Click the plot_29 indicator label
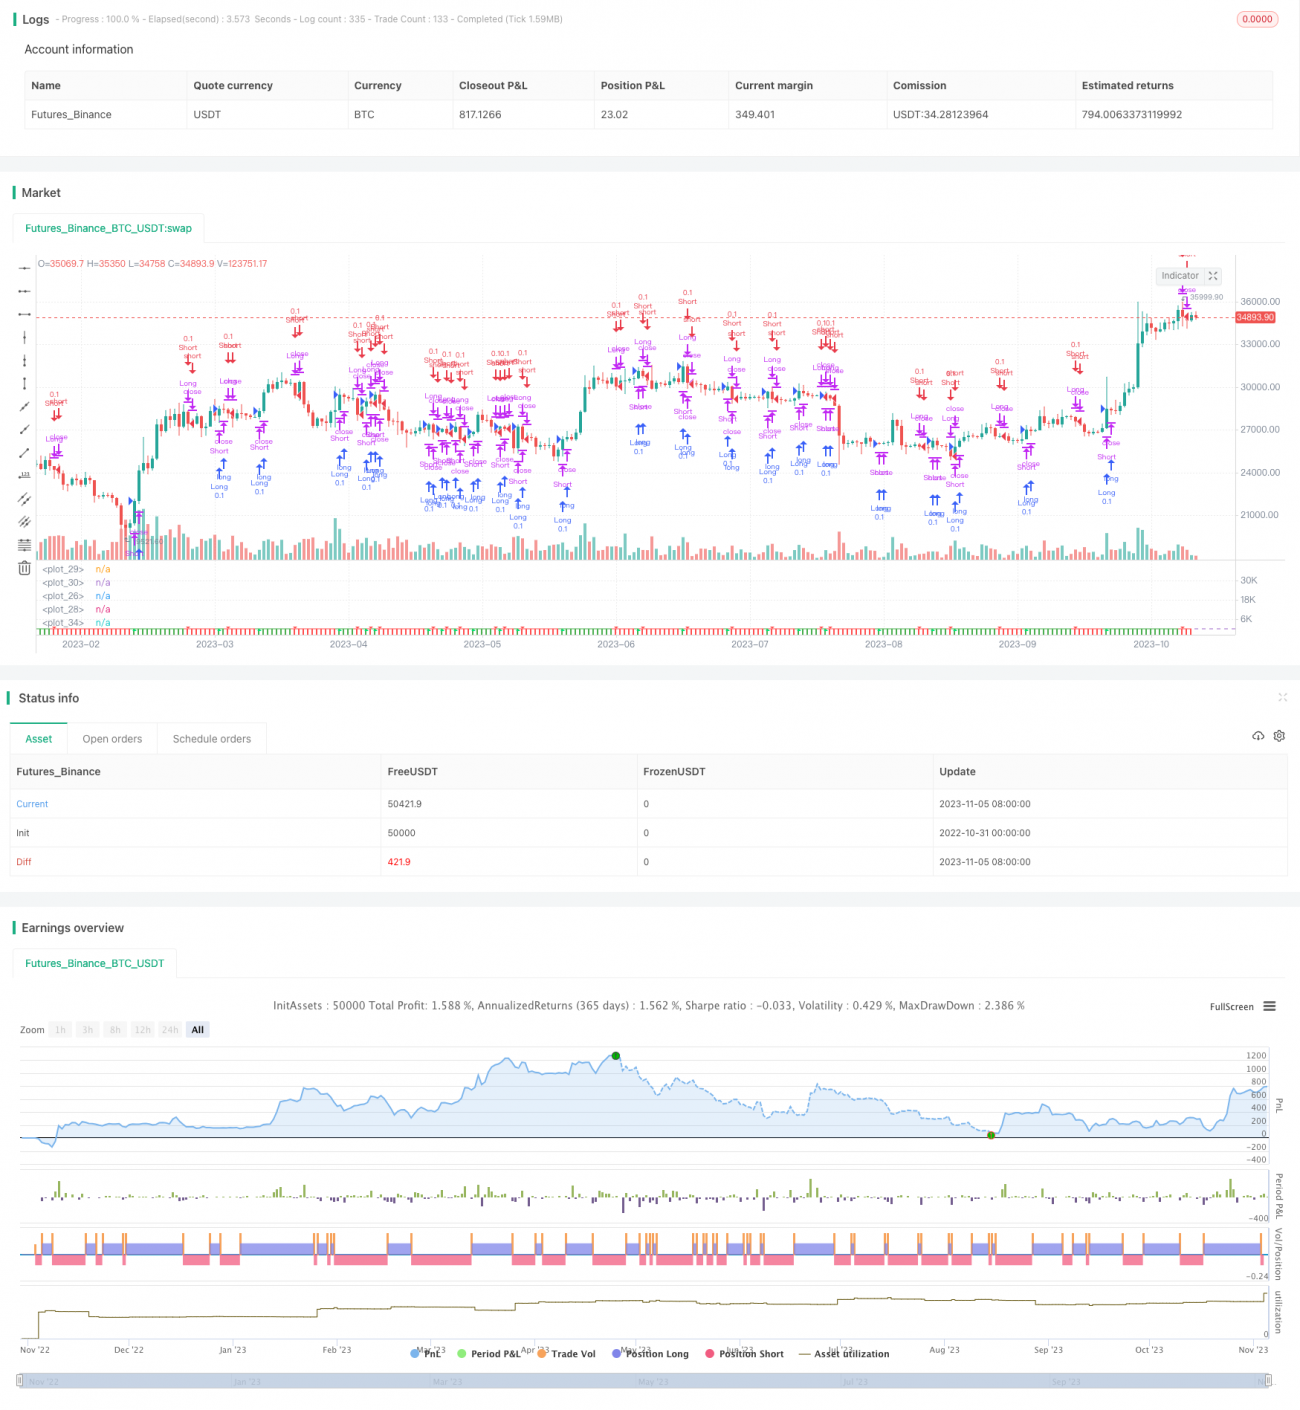Image resolution: width=1300 pixels, height=1410 pixels. [62, 569]
